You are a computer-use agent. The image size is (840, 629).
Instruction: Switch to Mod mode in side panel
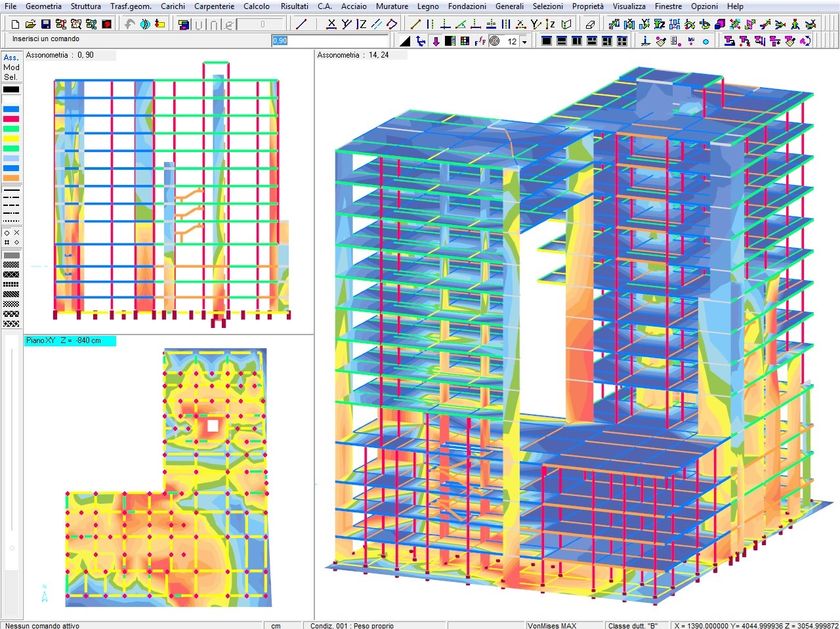(11, 68)
